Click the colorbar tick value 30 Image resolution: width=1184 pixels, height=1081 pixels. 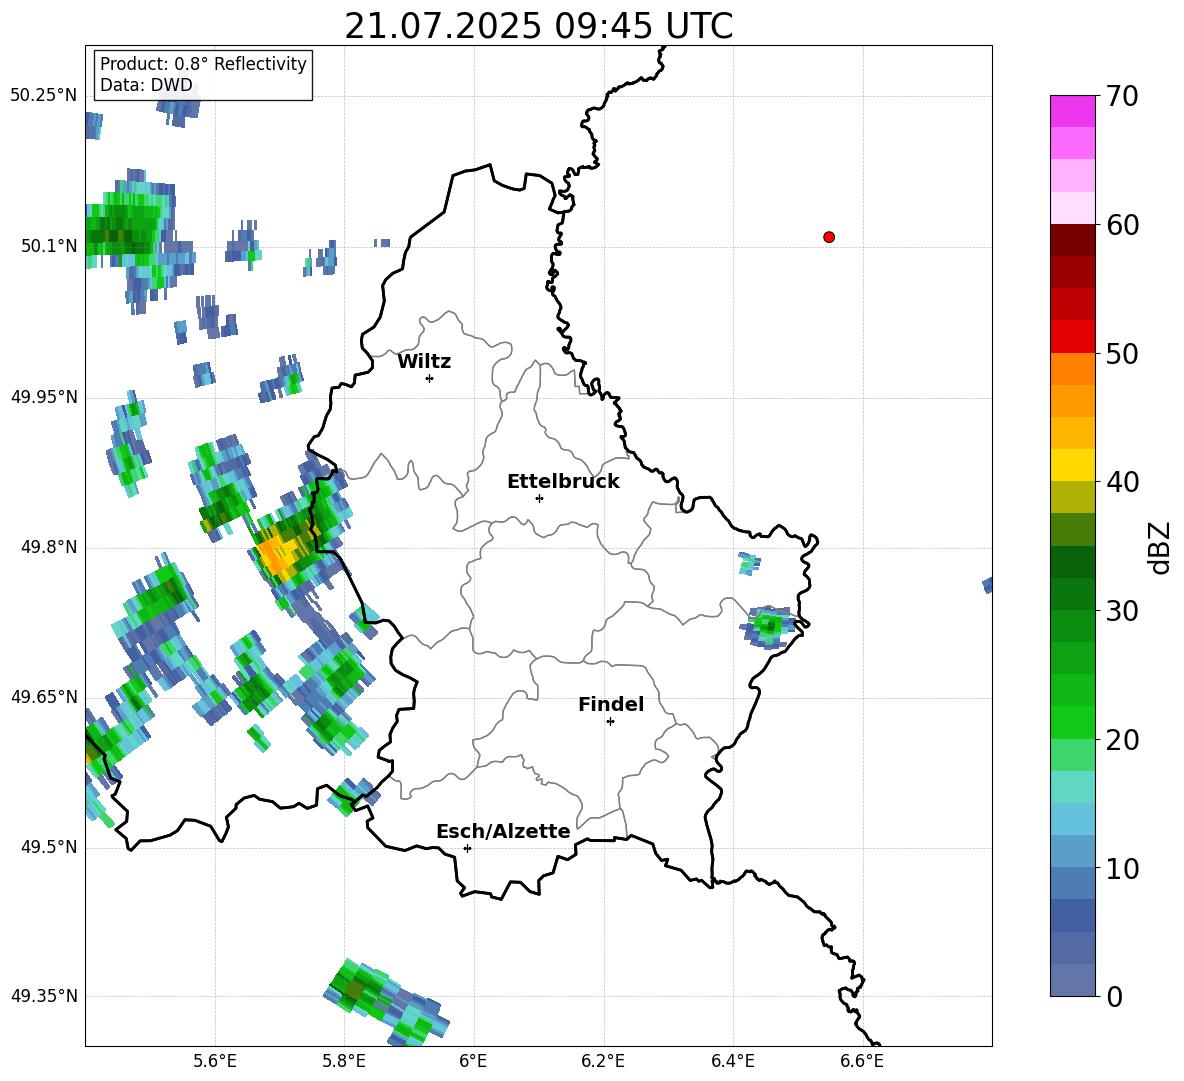pyautogui.click(x=1121, y=611)
